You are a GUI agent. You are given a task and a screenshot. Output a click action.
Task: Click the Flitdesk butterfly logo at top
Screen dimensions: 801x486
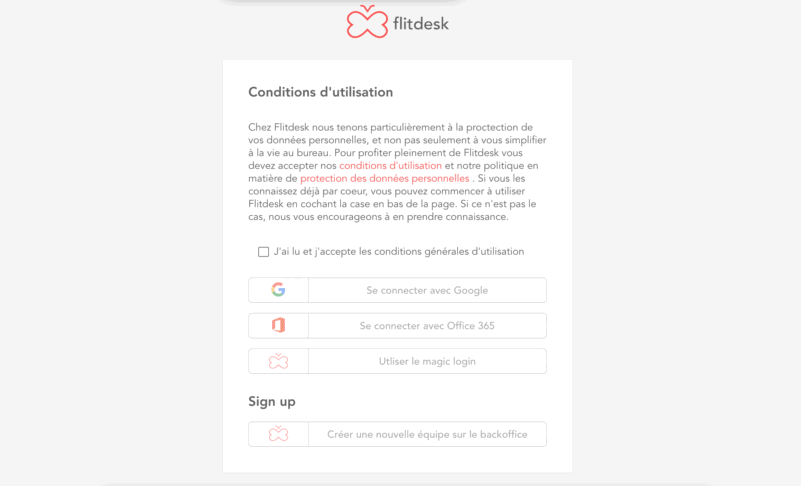click(367, 22)
